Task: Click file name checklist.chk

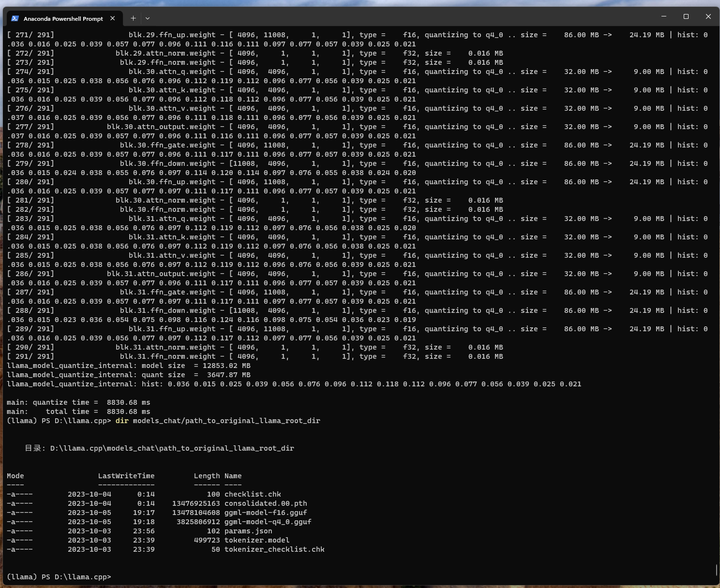Action: (253, 494)
